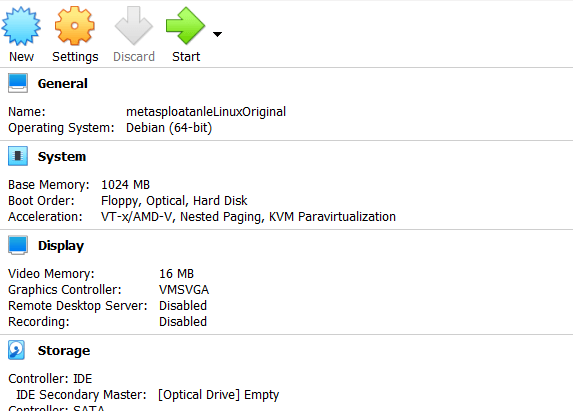The height and width of the screenshot is (411, 573).
Task: Click the VMSVGA graphics controller value
Action: pyautogui.click(x=184, y=290)
